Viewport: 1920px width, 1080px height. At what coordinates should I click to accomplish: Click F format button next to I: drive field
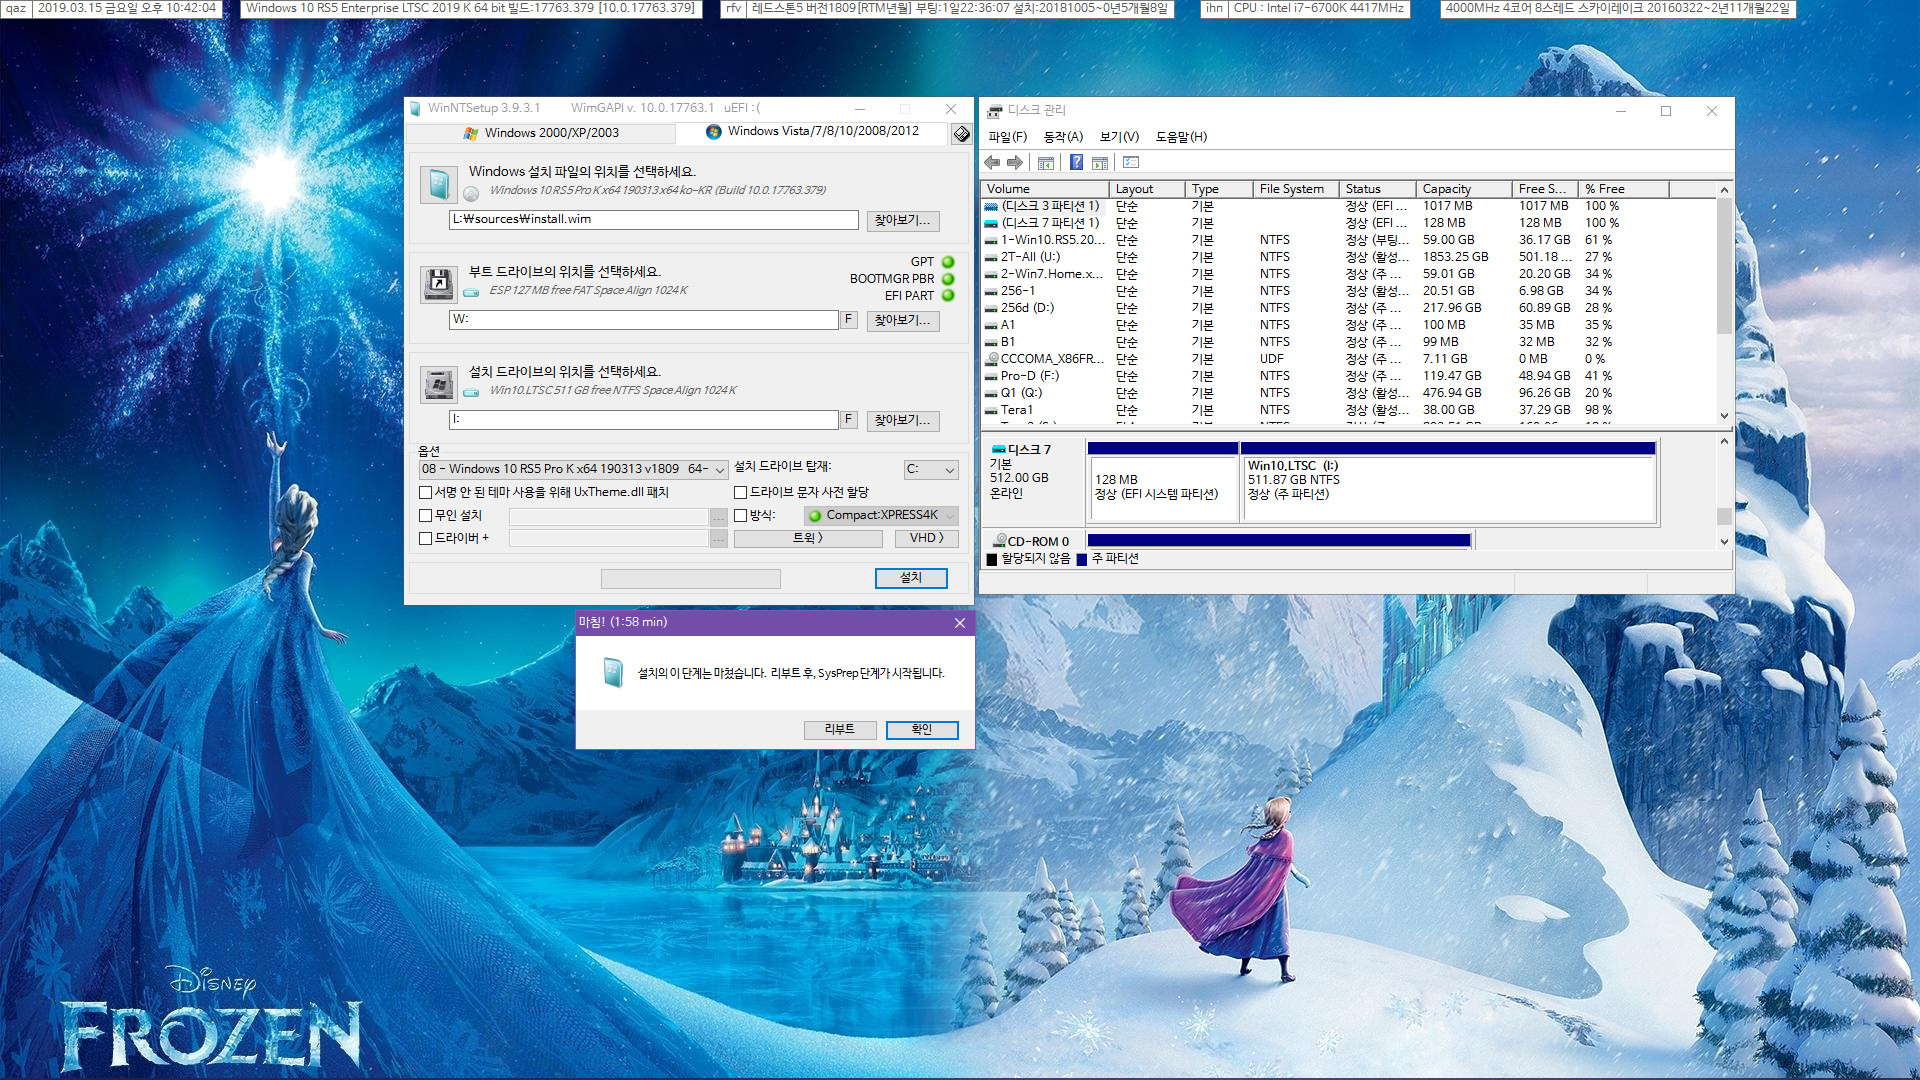coord(848,419)
